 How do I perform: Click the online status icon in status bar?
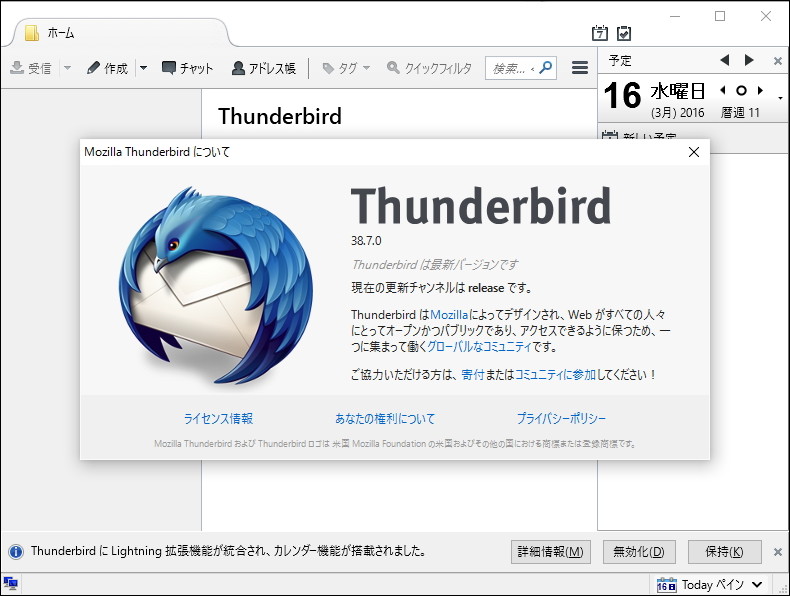[x=11, y=584]
